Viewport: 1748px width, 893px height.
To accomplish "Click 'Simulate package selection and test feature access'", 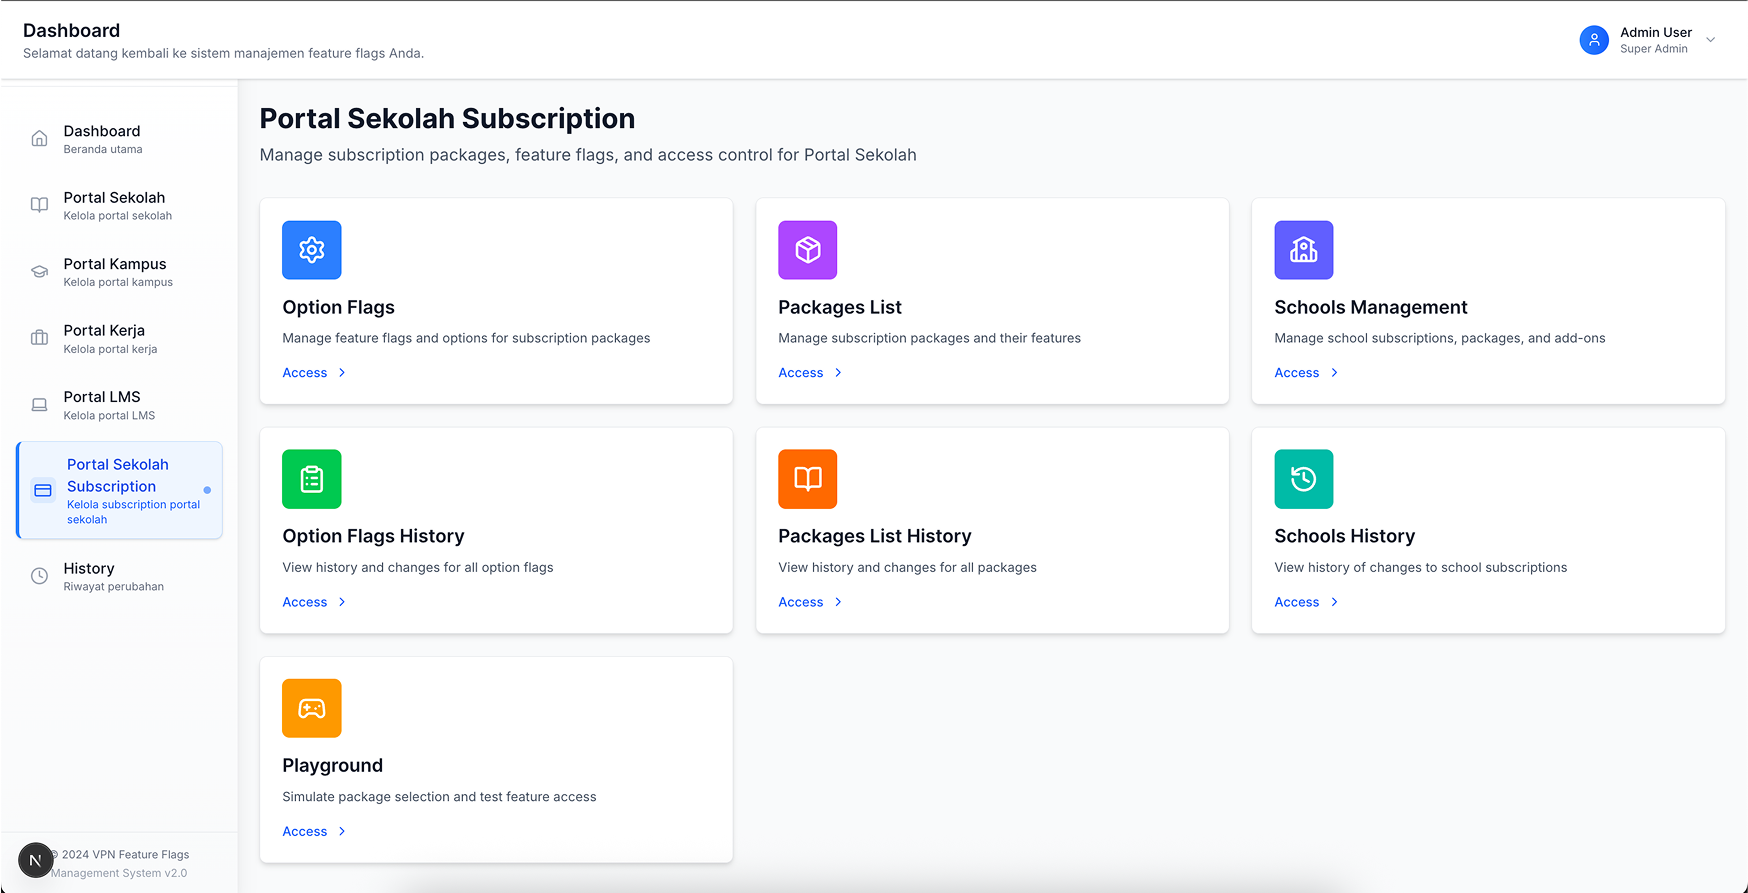I will pyautogui.click(x=439, y=797).
